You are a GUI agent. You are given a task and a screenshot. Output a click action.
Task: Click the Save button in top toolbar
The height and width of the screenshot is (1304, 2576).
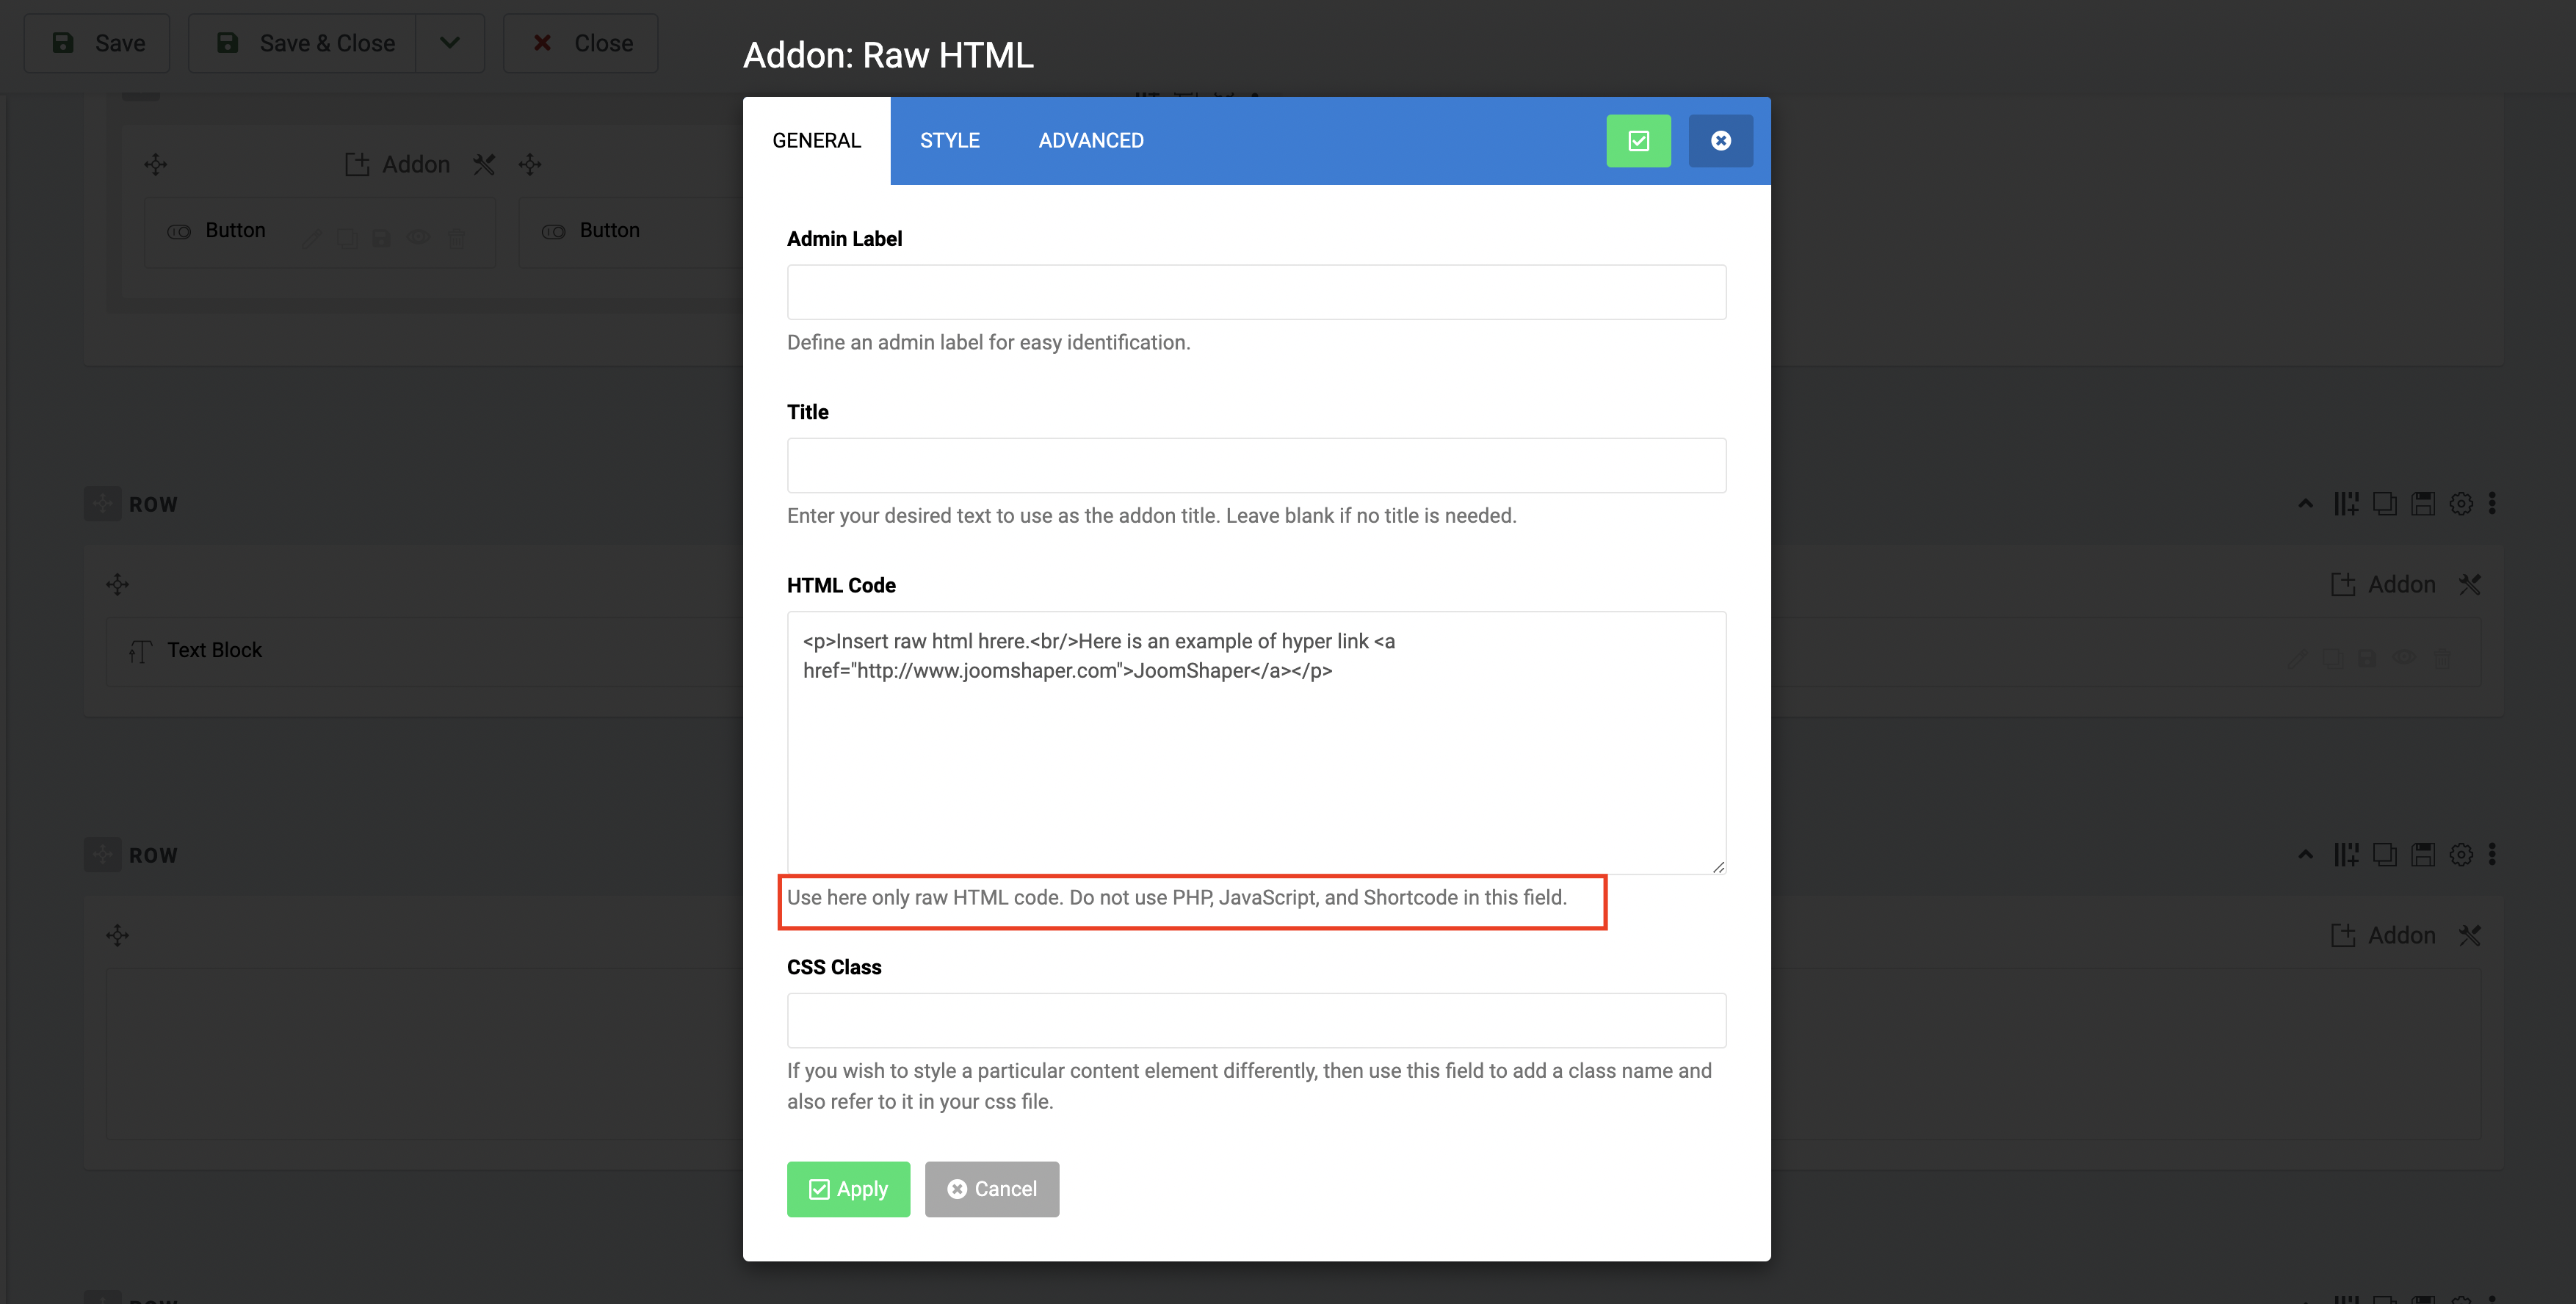pos(97,43)
